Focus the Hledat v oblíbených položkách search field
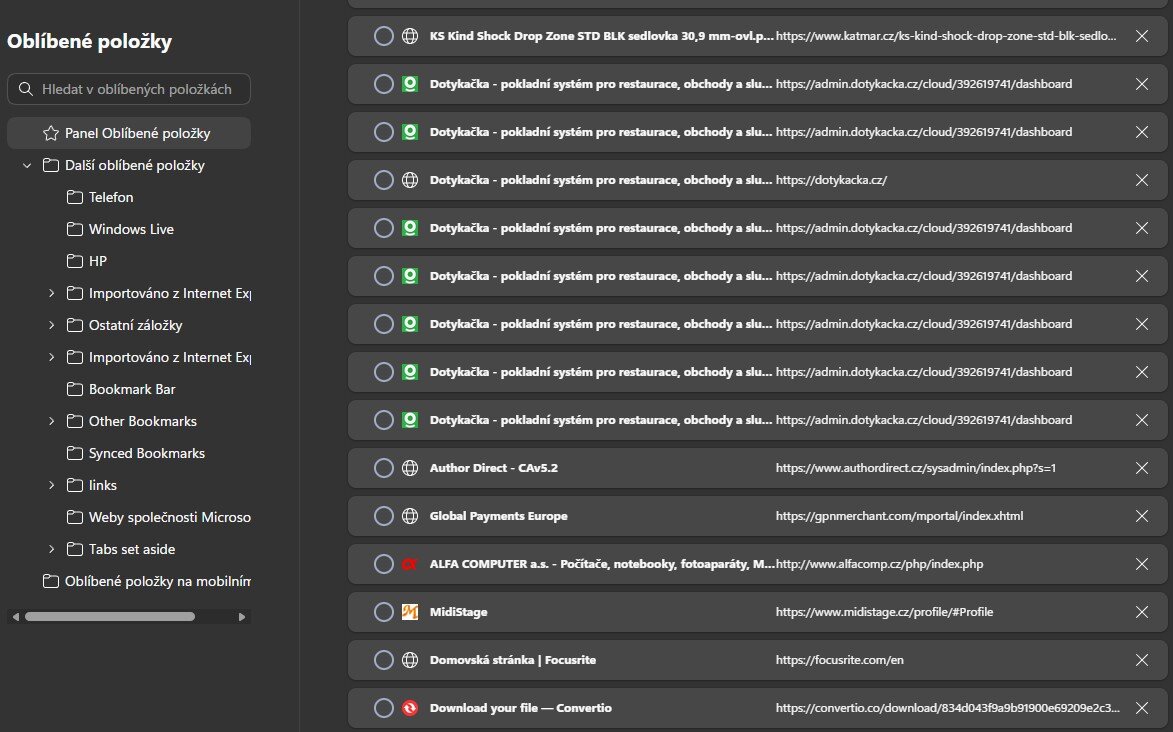This screenshot has width=1173, height=732. click(x=129, y=89)
